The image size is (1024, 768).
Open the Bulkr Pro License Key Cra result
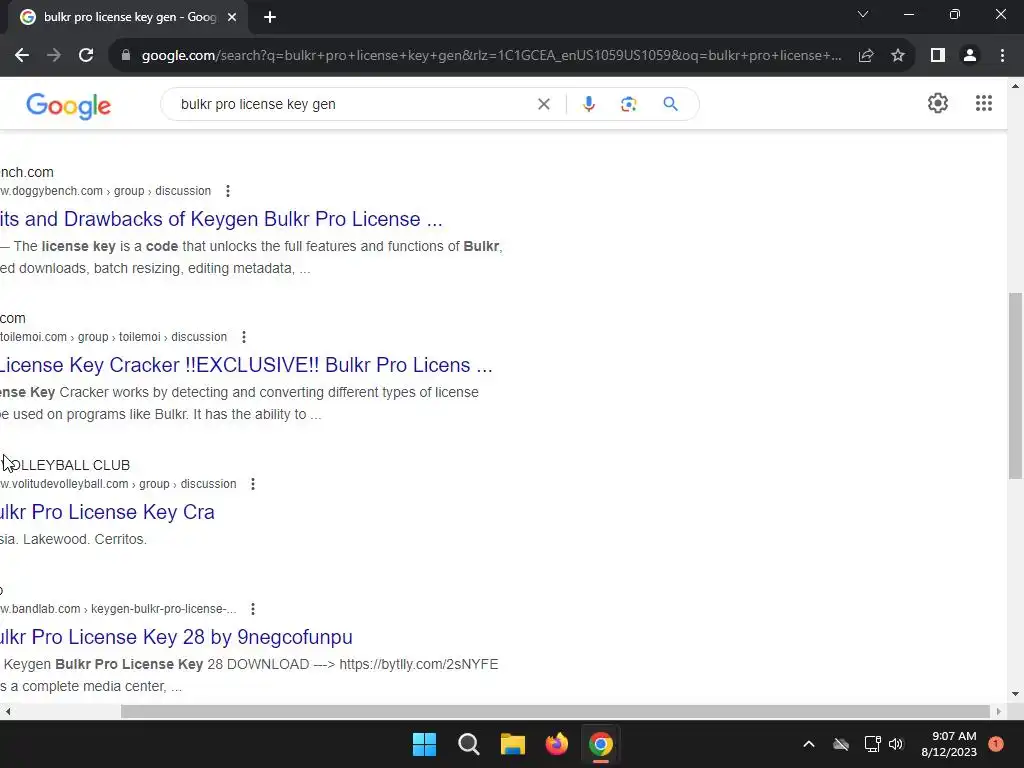[x=107, y=512]
